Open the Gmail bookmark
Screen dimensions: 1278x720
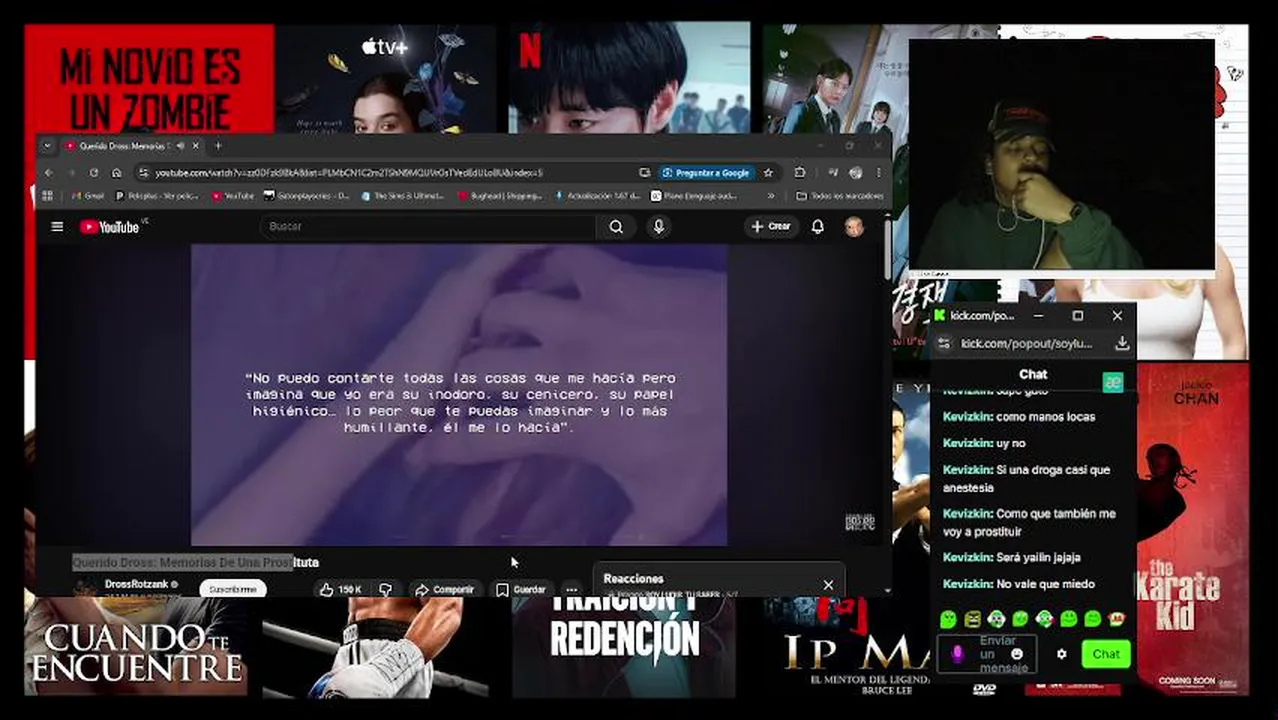coord(87,196)
